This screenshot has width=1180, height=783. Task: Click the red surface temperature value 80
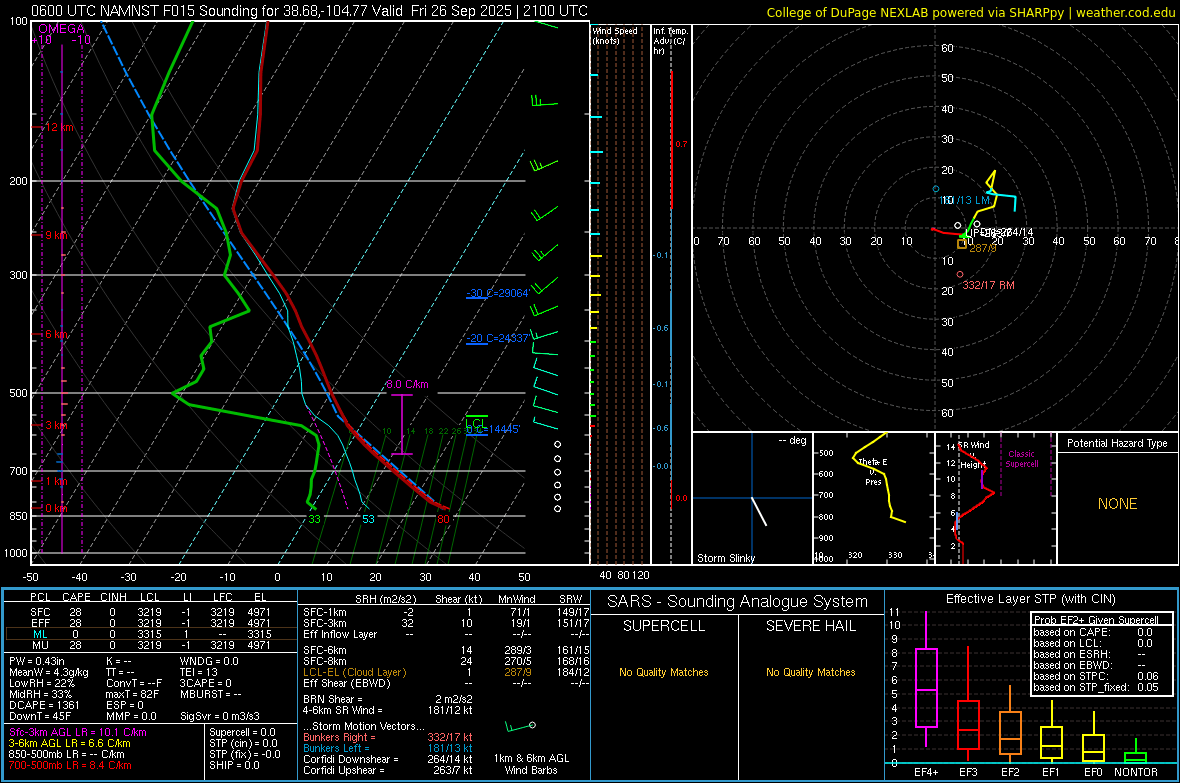pyautogui.click(x=443, y=519)
